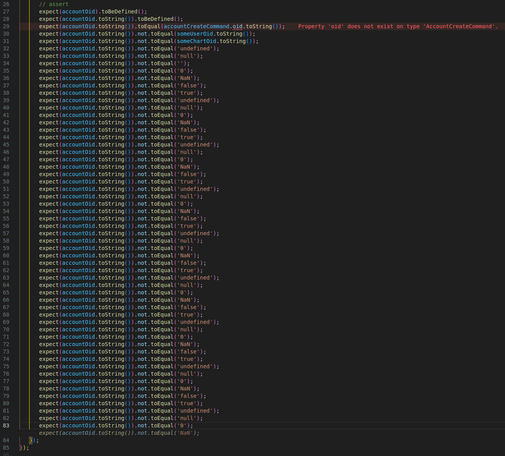Click the 'toString' call on line 60
The image size is (505, 456).
click(111, 256)
